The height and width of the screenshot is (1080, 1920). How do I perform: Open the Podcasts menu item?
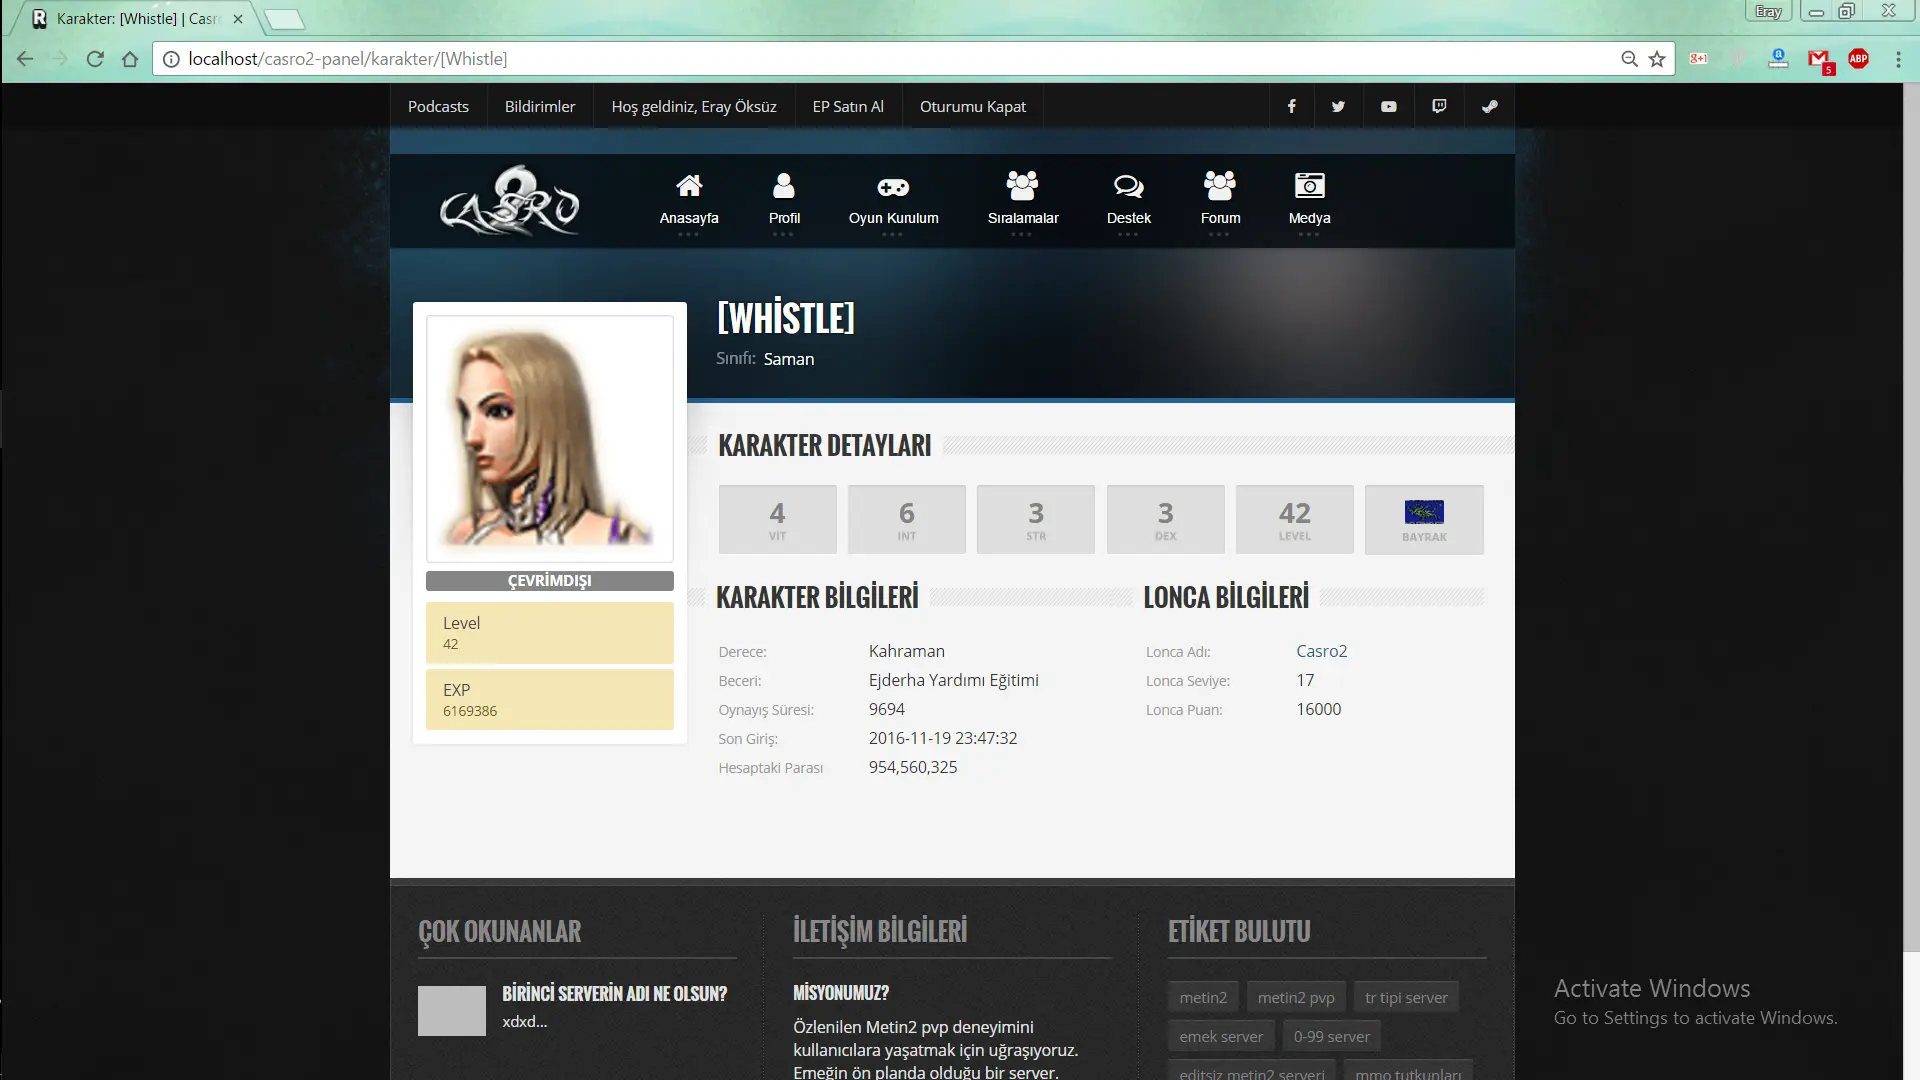(438, 106)
